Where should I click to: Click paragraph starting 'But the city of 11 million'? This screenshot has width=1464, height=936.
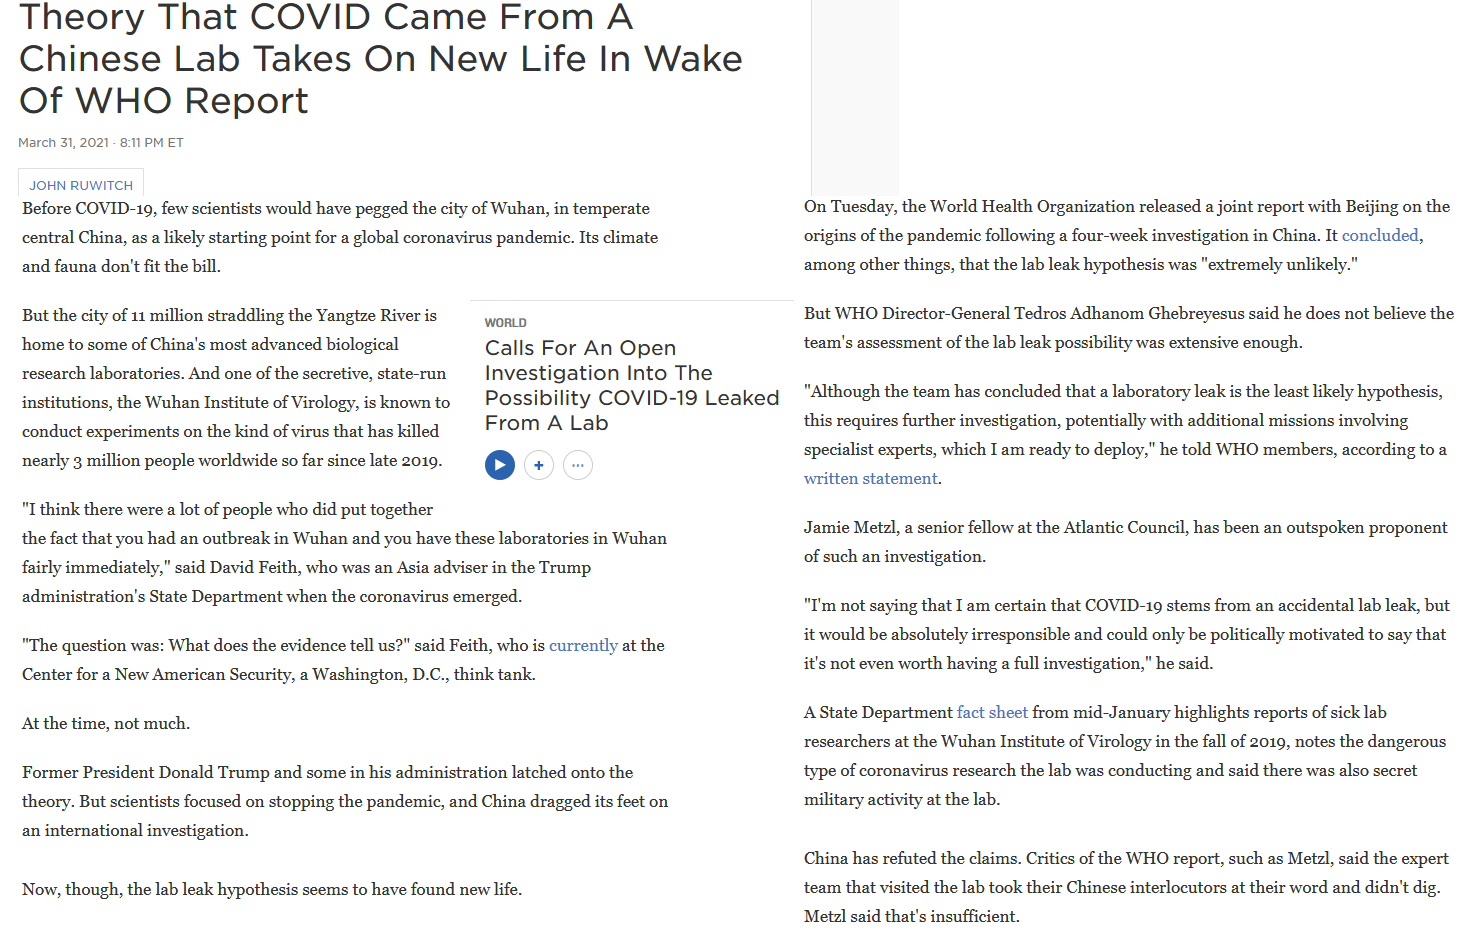[236, 388]
